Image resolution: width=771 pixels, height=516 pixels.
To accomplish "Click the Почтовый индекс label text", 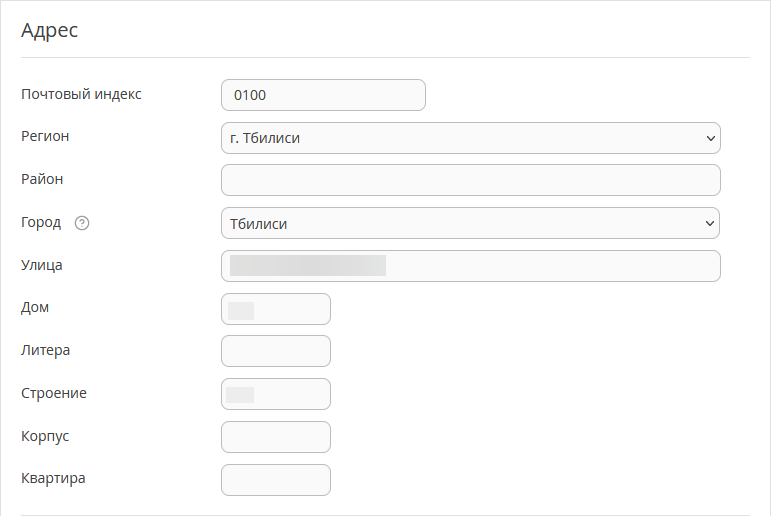I will click(81, 94).
